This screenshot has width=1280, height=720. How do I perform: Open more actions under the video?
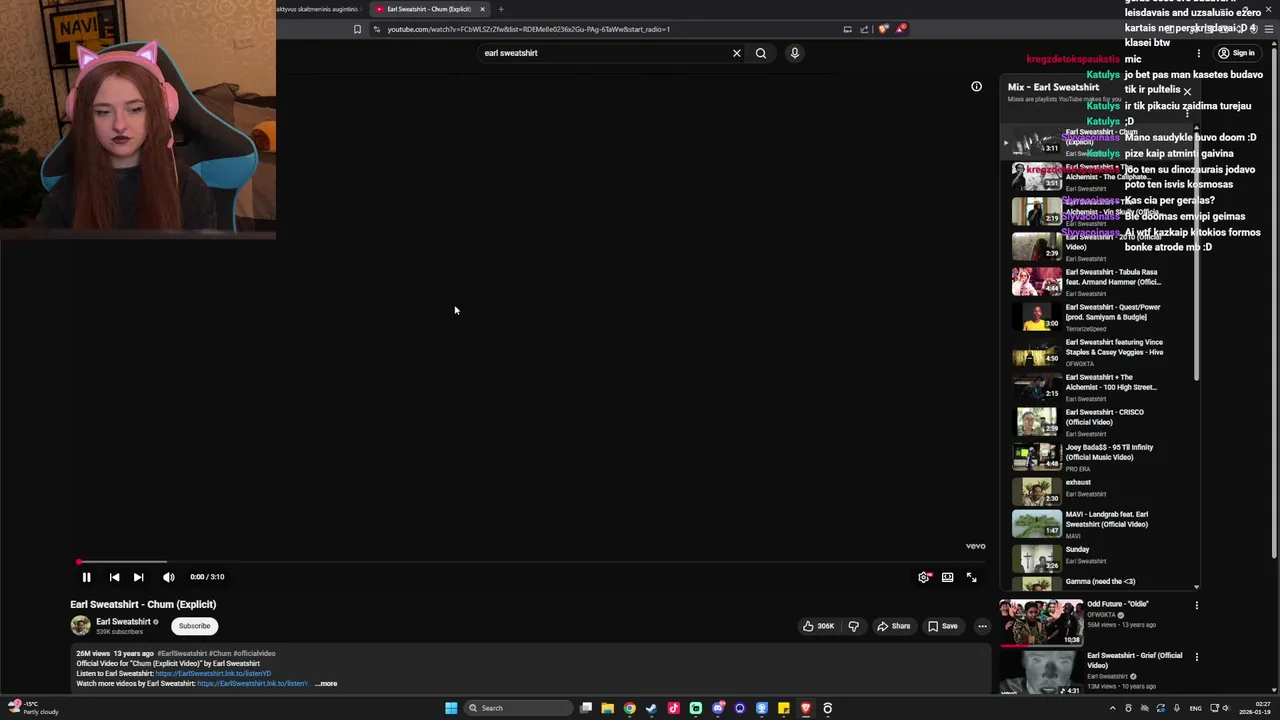982,626
